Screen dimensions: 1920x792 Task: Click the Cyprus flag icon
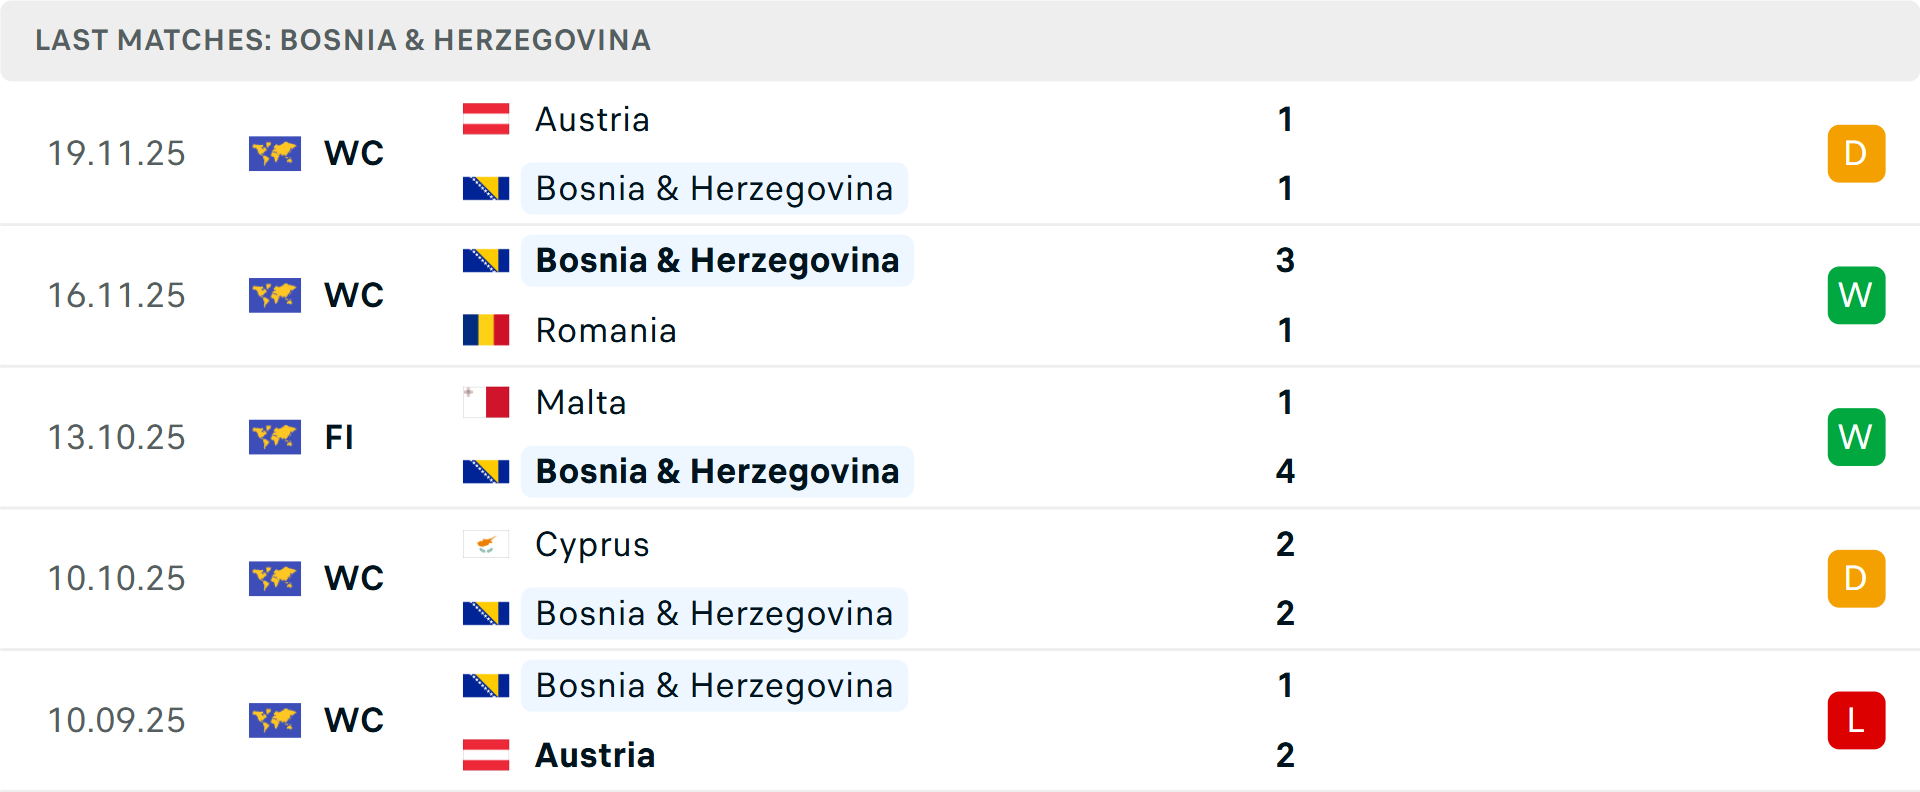point(486,544)
